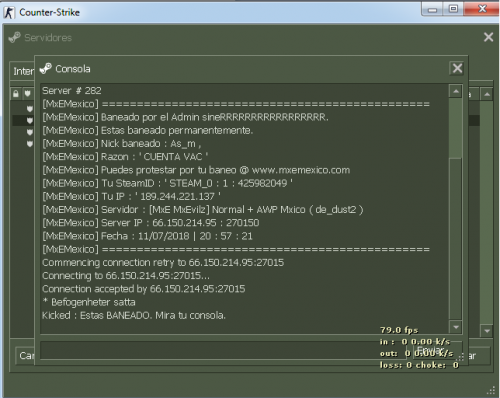Click the server list scroll up arrow
The image size is (500, 398).
(487, 94)
